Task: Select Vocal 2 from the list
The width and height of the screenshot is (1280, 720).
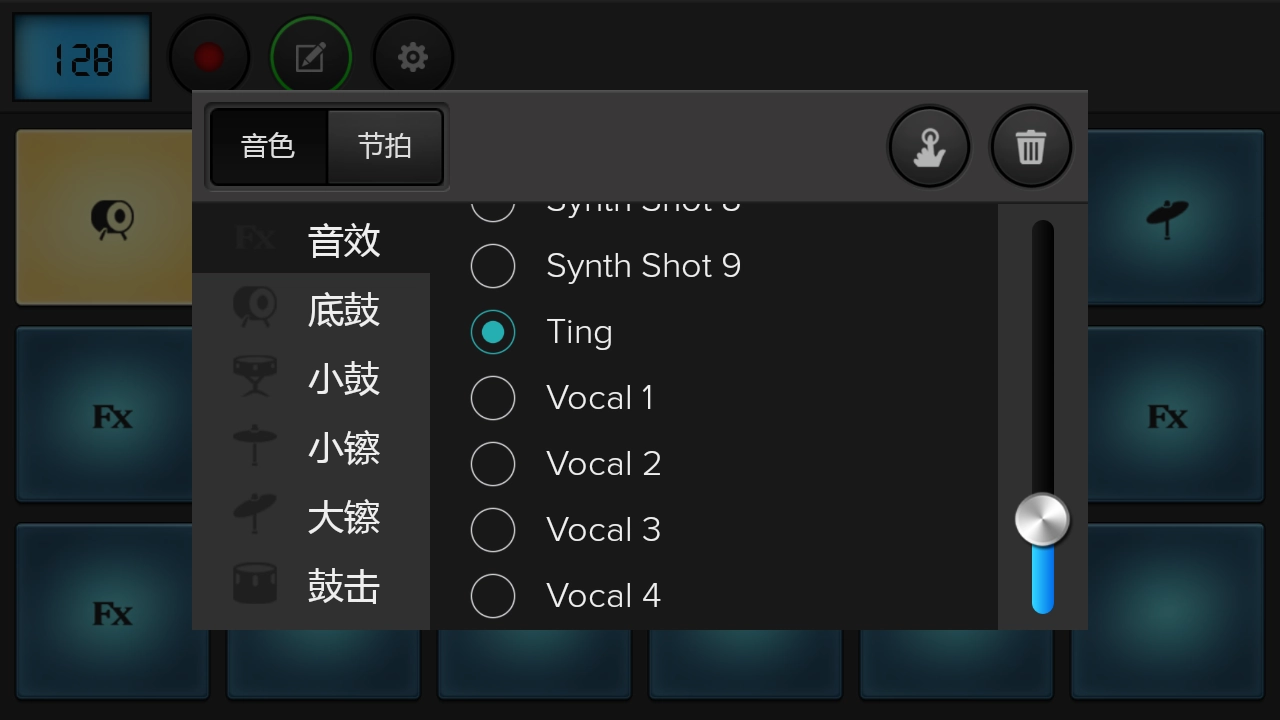Action: [x=493, y=464]
